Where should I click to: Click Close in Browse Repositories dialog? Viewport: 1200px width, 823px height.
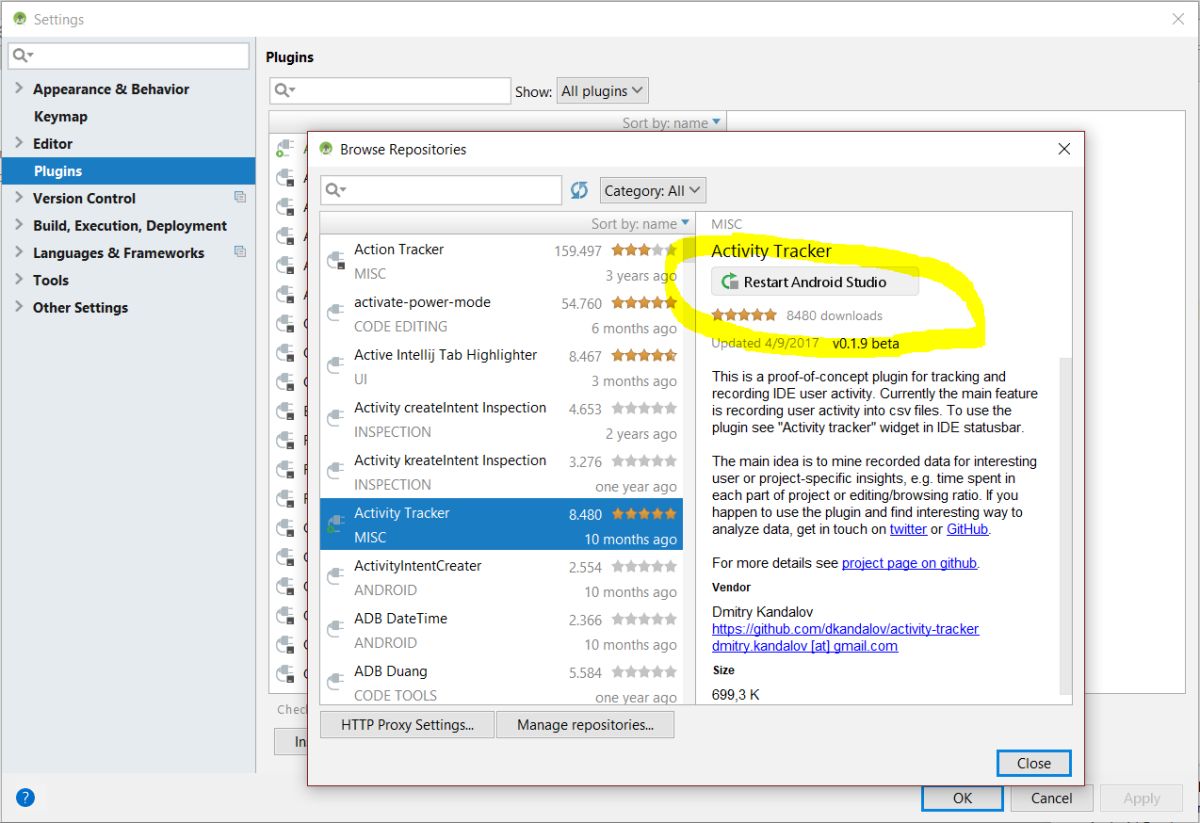point(1034,763)
